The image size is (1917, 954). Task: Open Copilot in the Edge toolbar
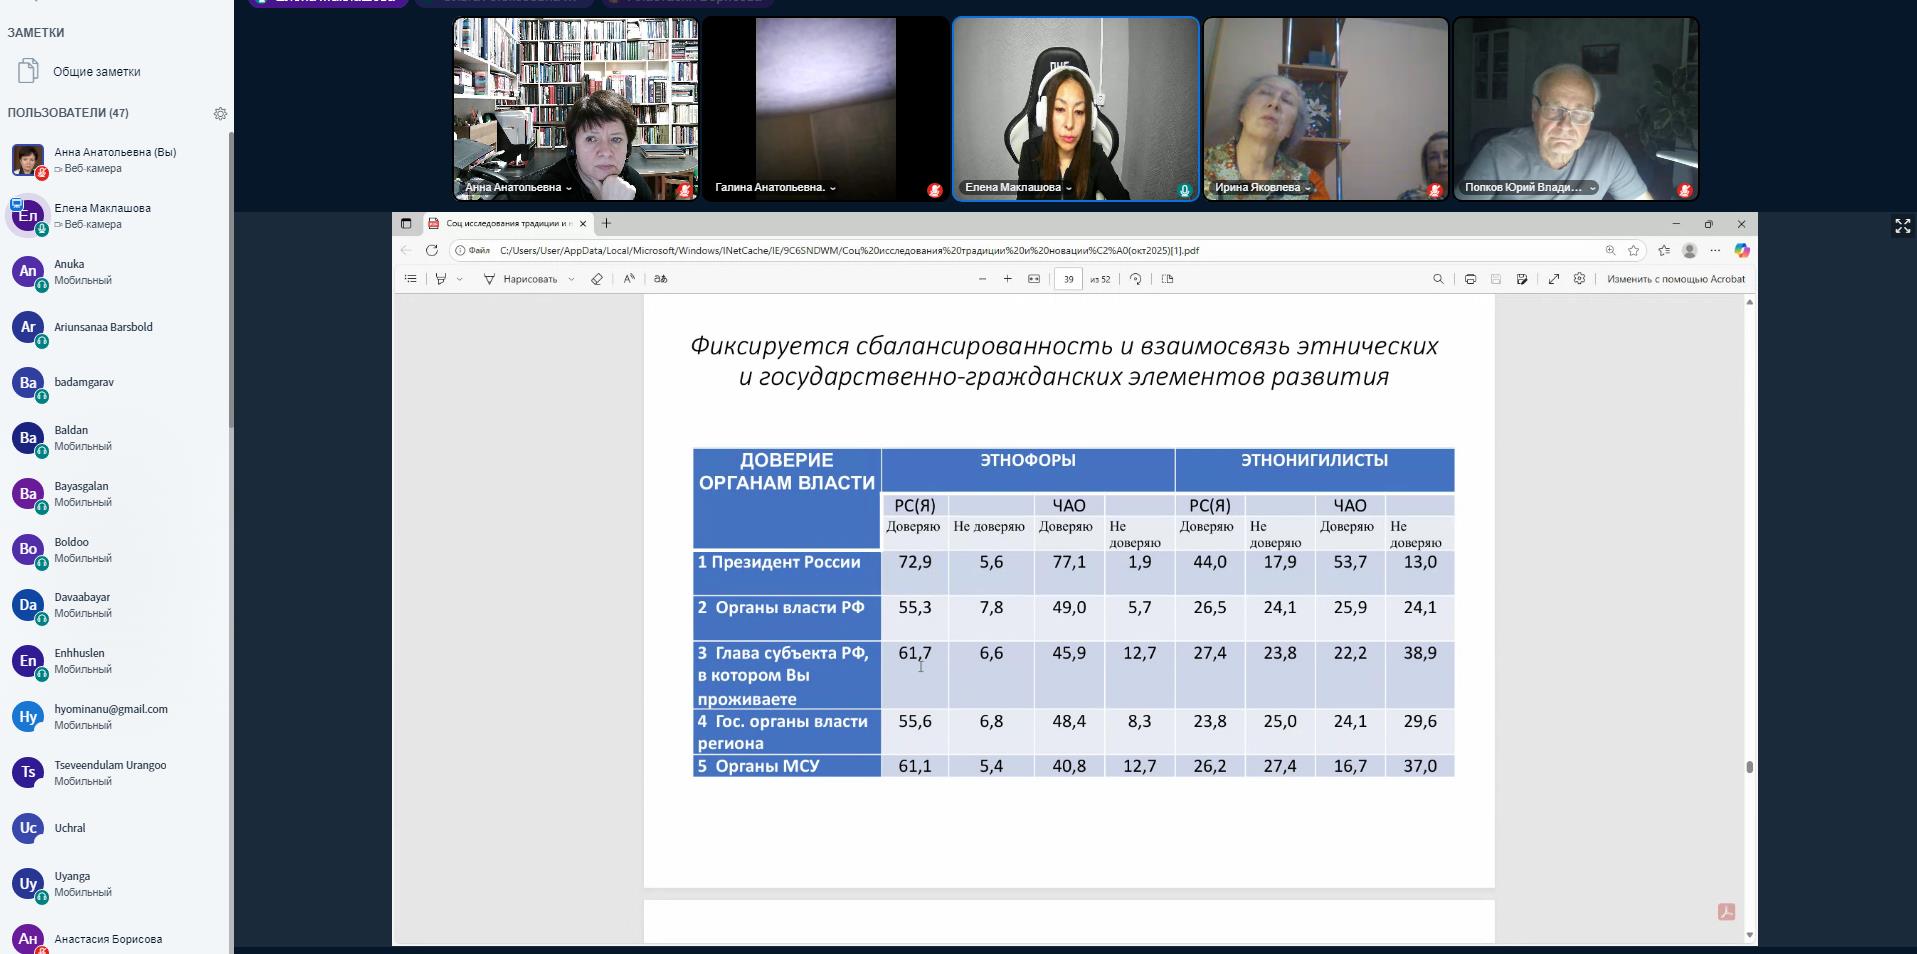pos(1742,251)
